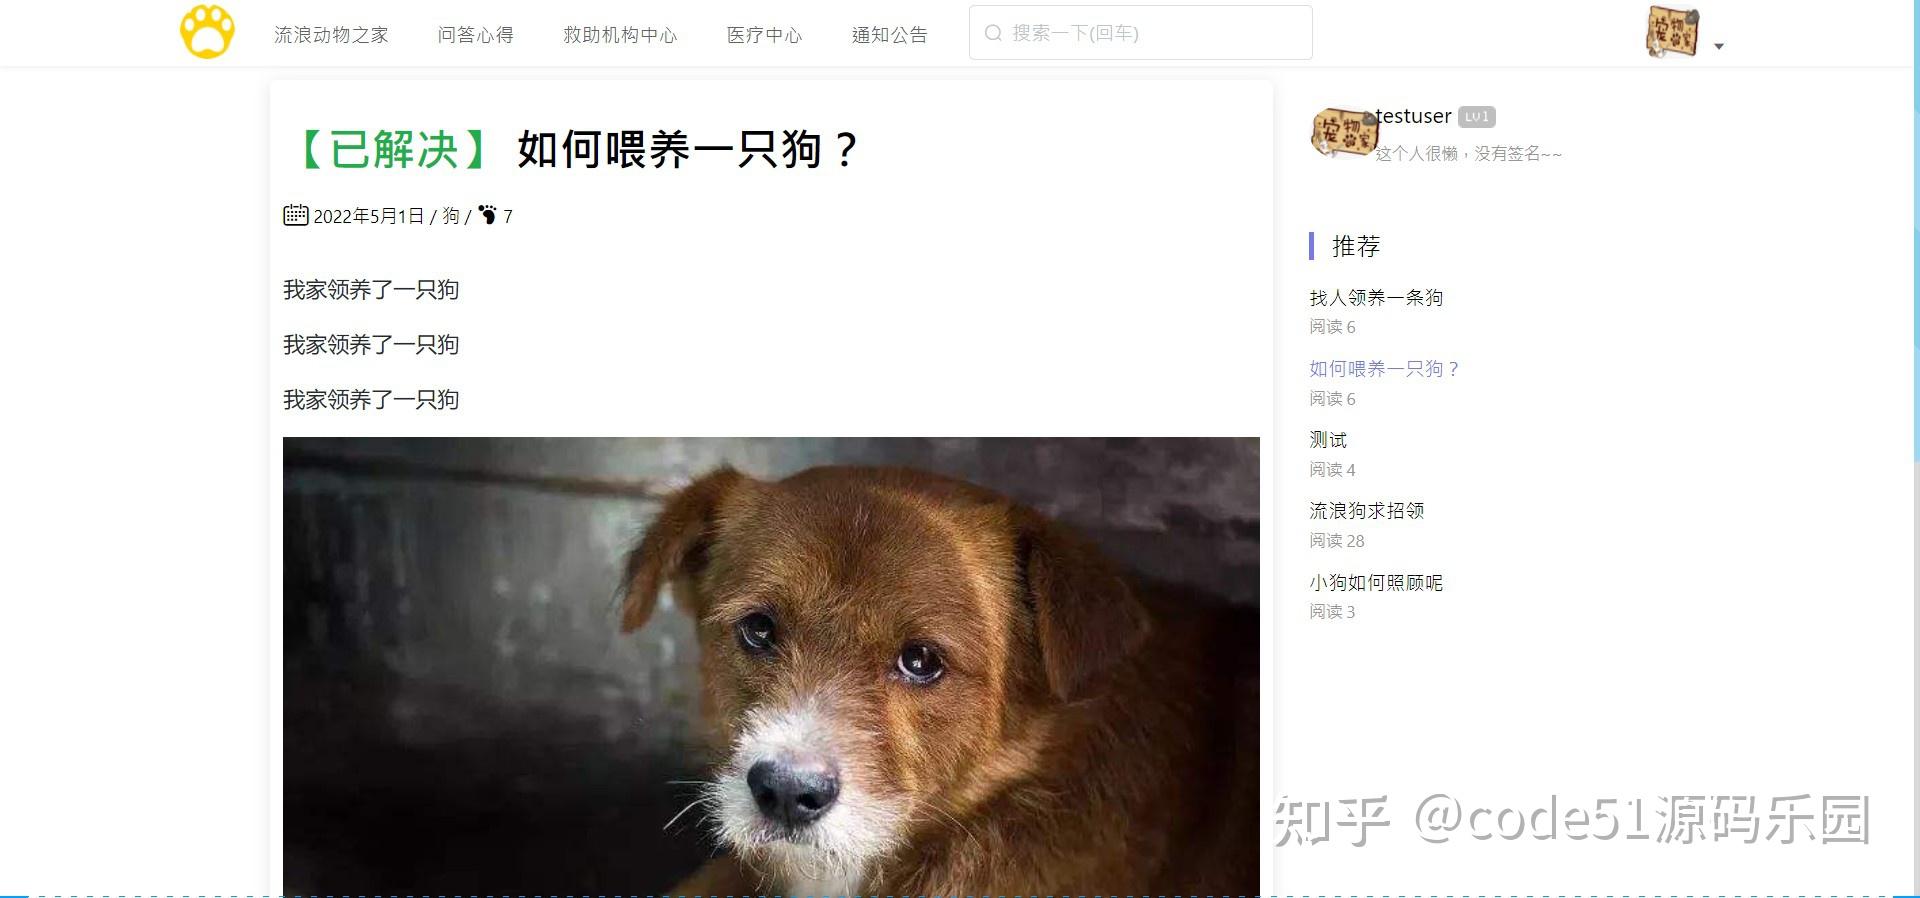Click the yellow paw print logo
Viewport: 1920px width, 898px height.
207,32
